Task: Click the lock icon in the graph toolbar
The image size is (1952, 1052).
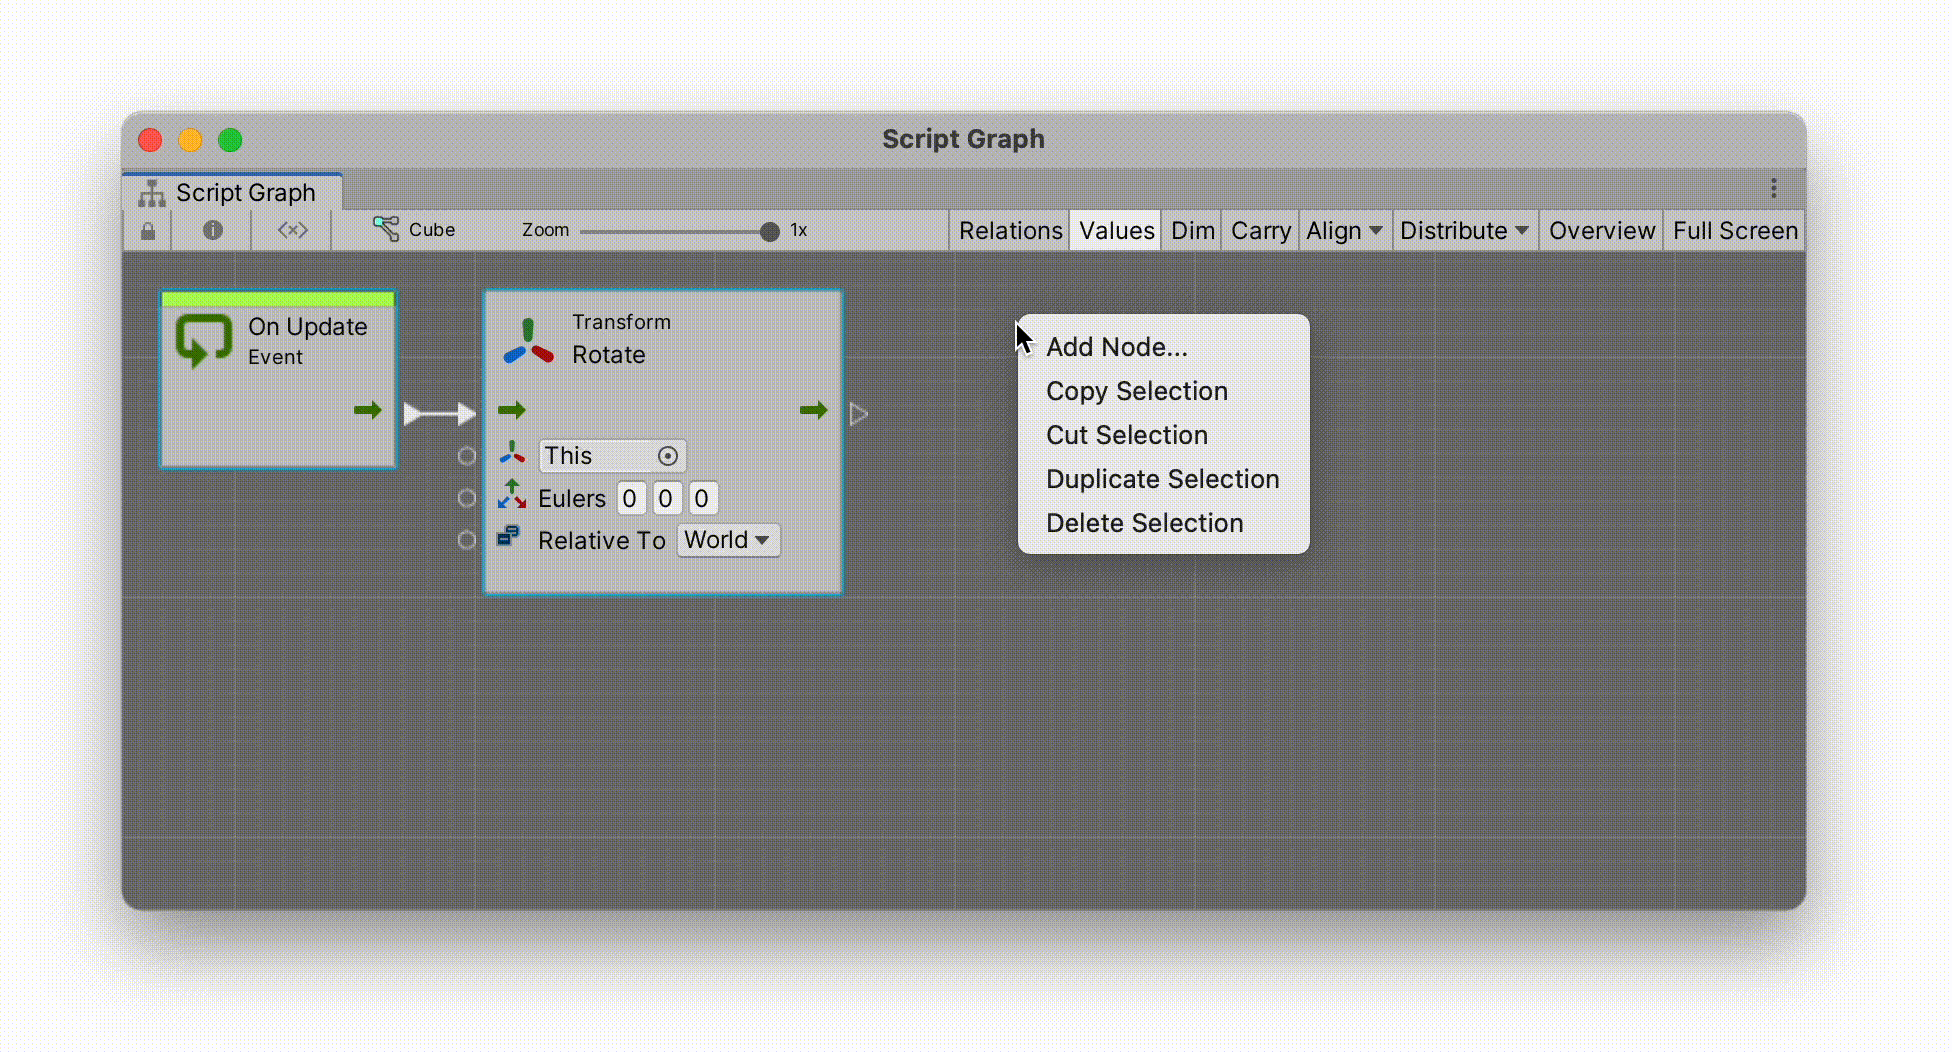Action: coord(147,230)
